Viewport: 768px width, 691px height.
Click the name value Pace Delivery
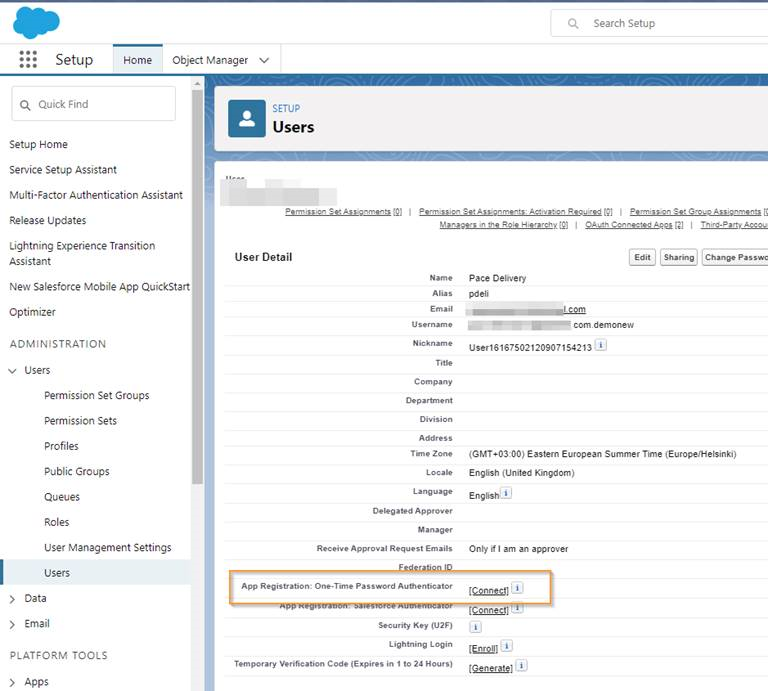[498, 278]
